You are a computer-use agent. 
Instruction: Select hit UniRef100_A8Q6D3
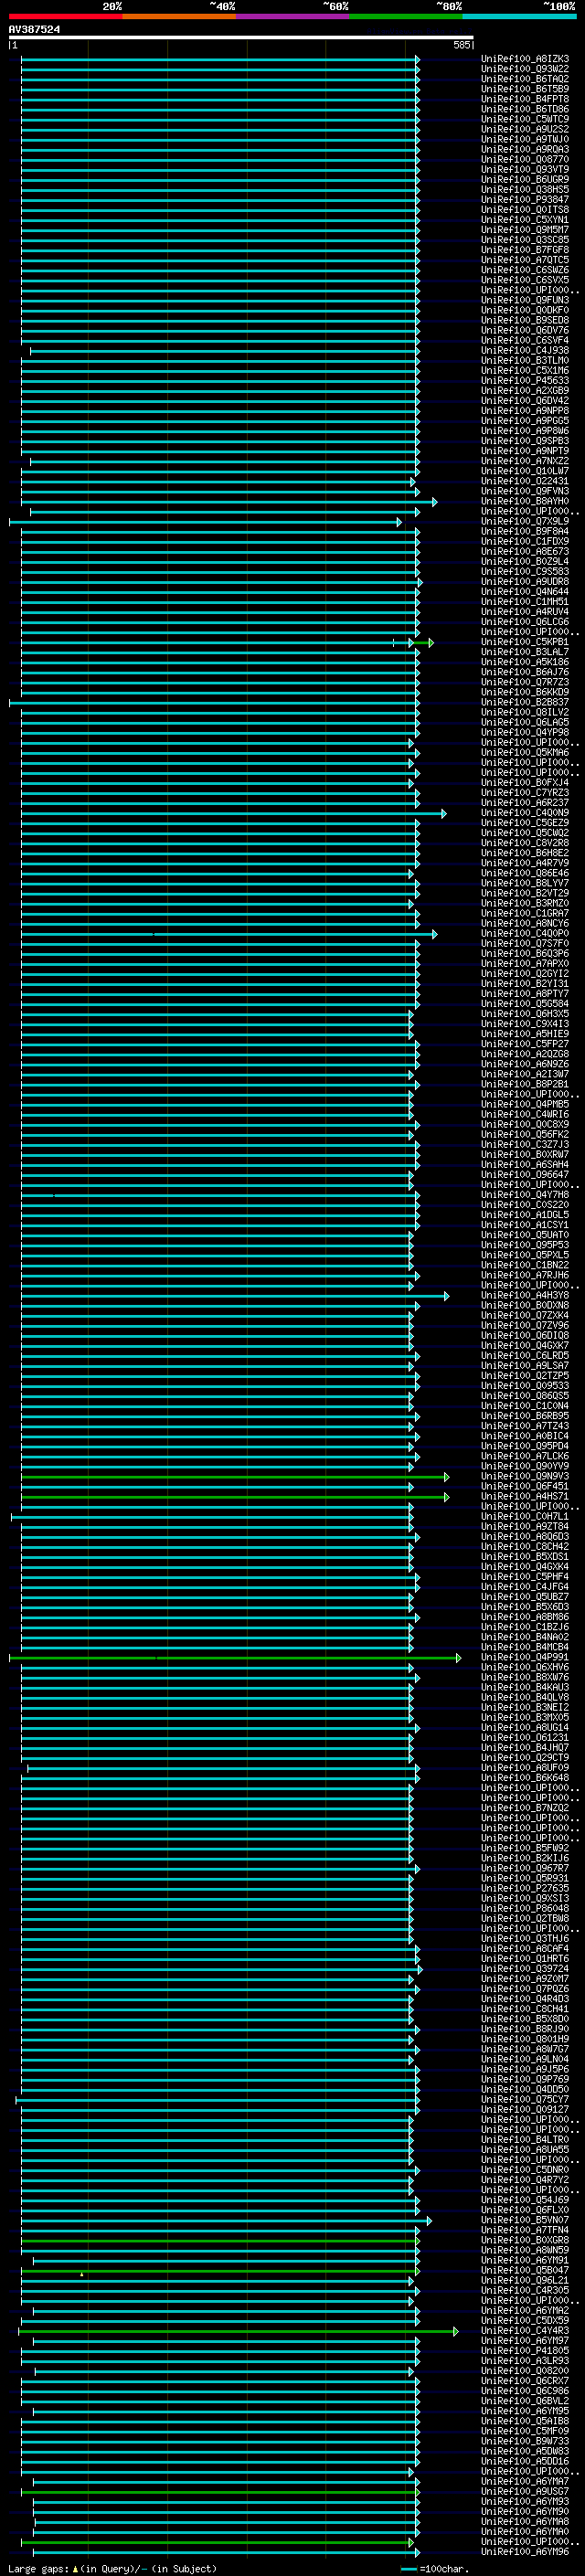click(x=525, y=1537)
